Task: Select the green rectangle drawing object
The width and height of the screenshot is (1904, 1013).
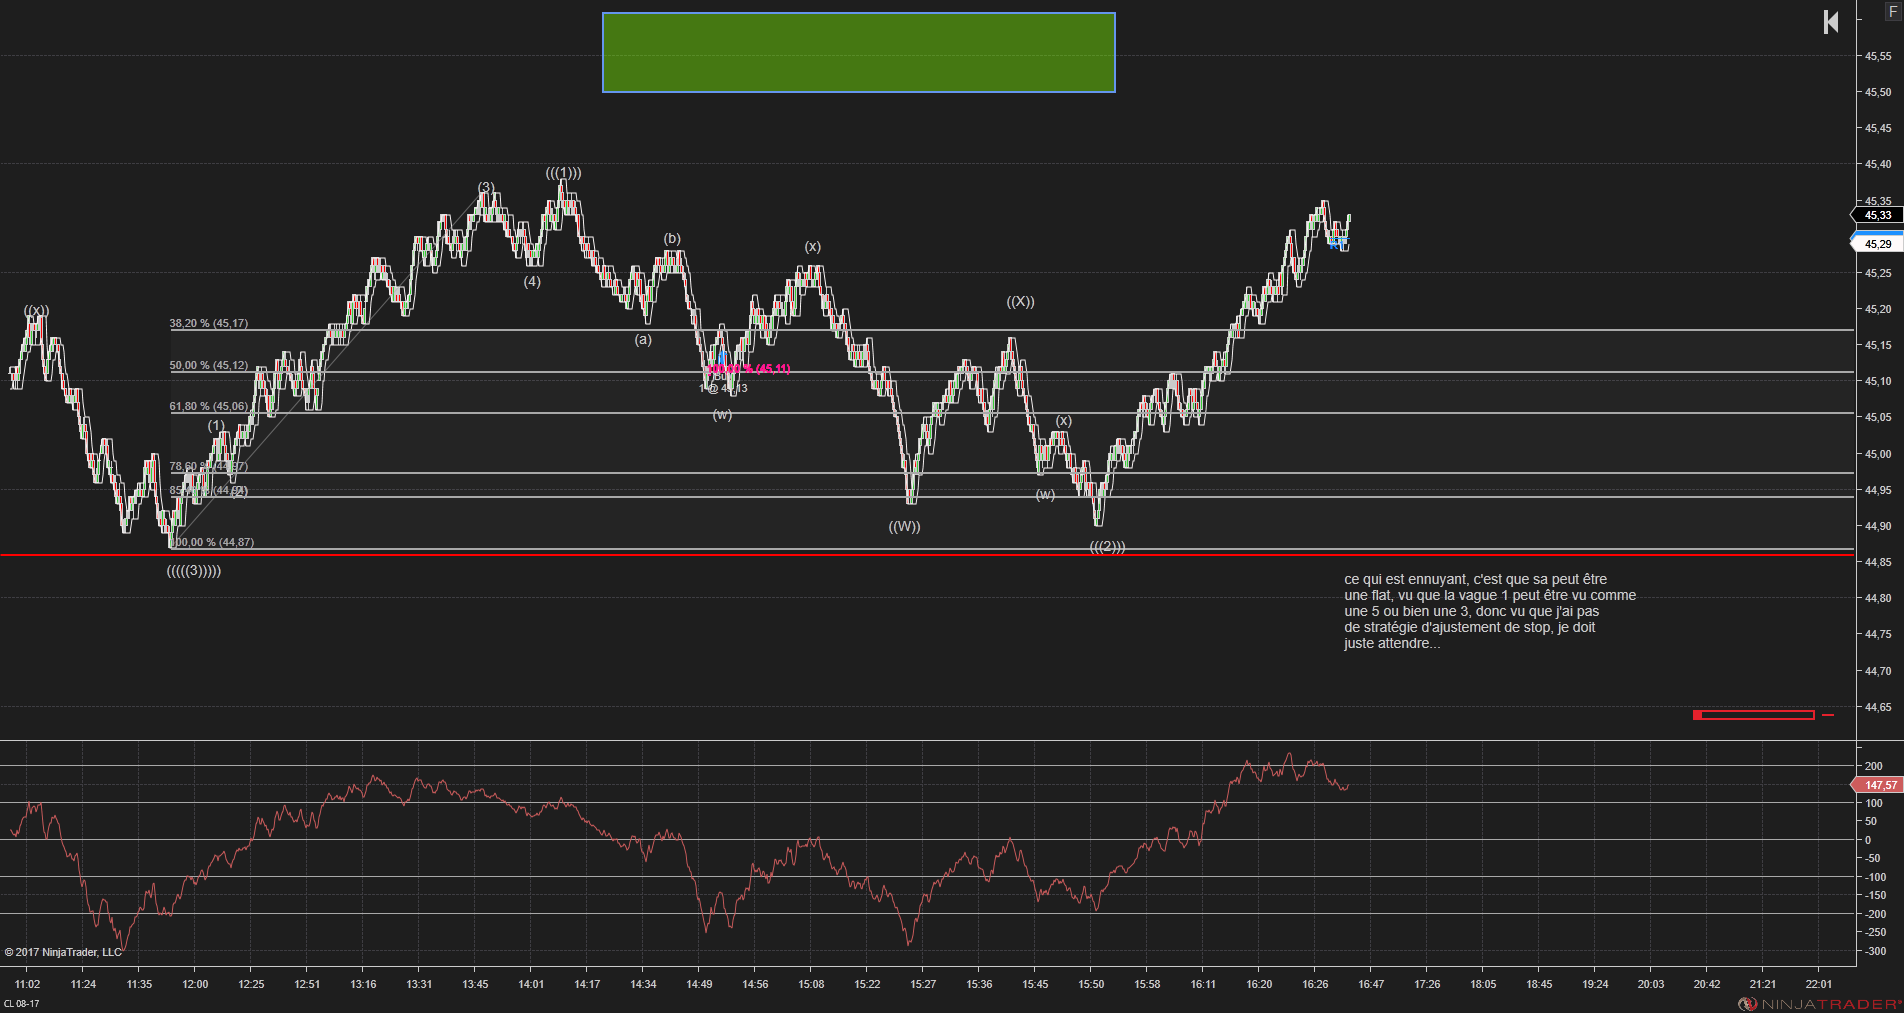Action: tap(859, 52)
